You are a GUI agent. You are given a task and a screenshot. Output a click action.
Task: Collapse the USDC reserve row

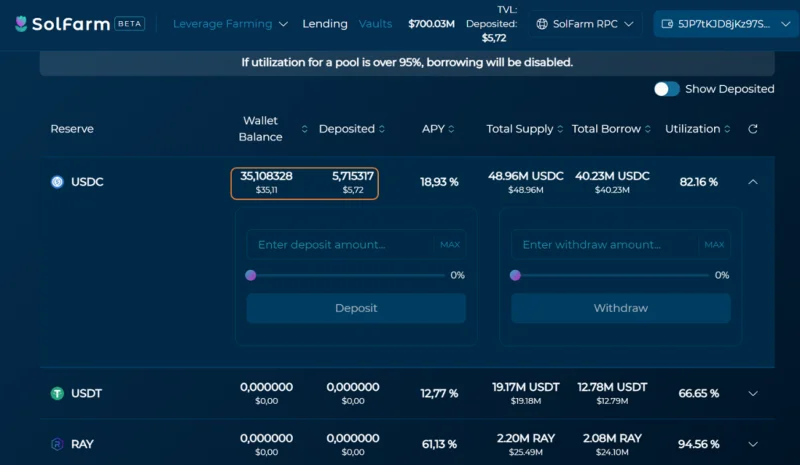click(x=753, y=182)
